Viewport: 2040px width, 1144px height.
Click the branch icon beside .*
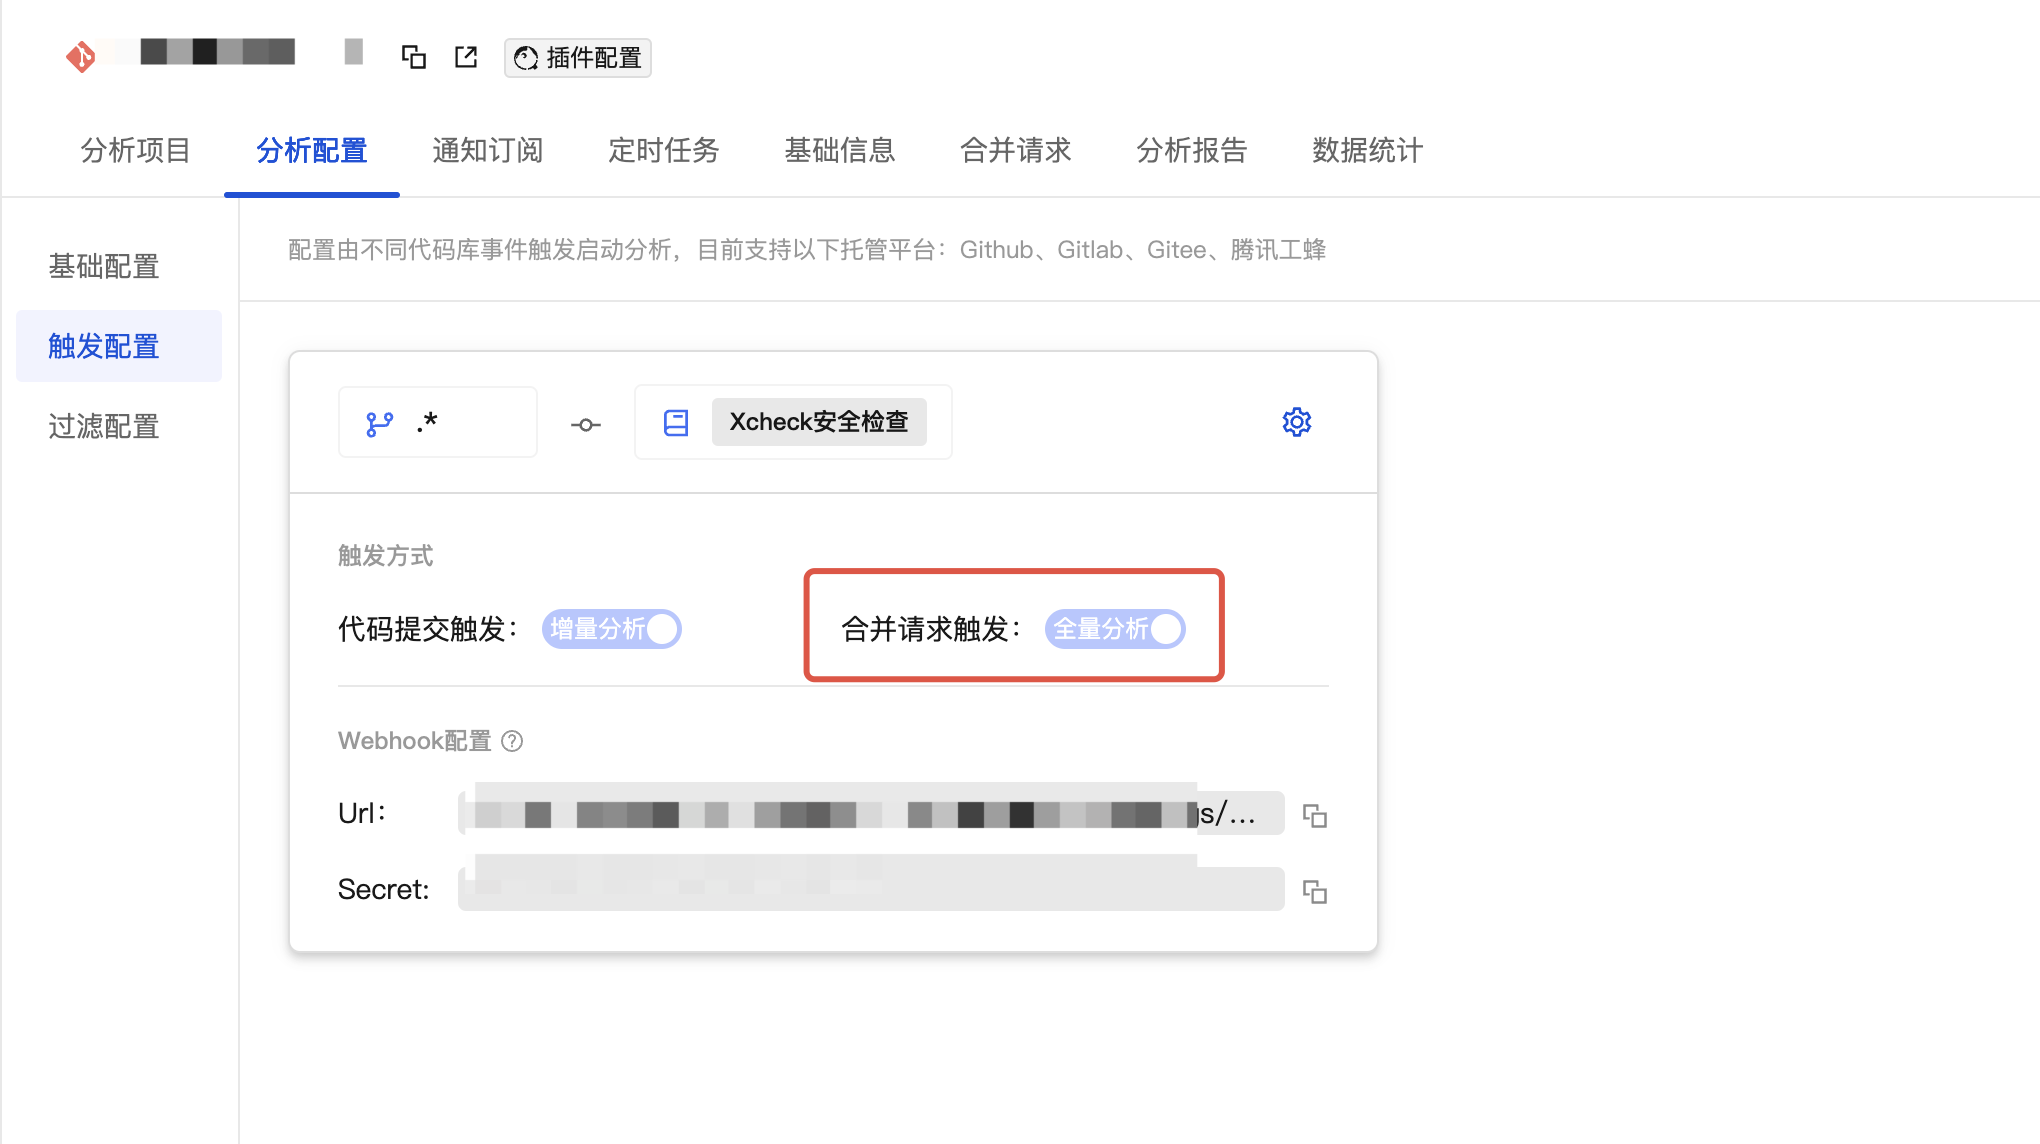(x=379, y=424)
